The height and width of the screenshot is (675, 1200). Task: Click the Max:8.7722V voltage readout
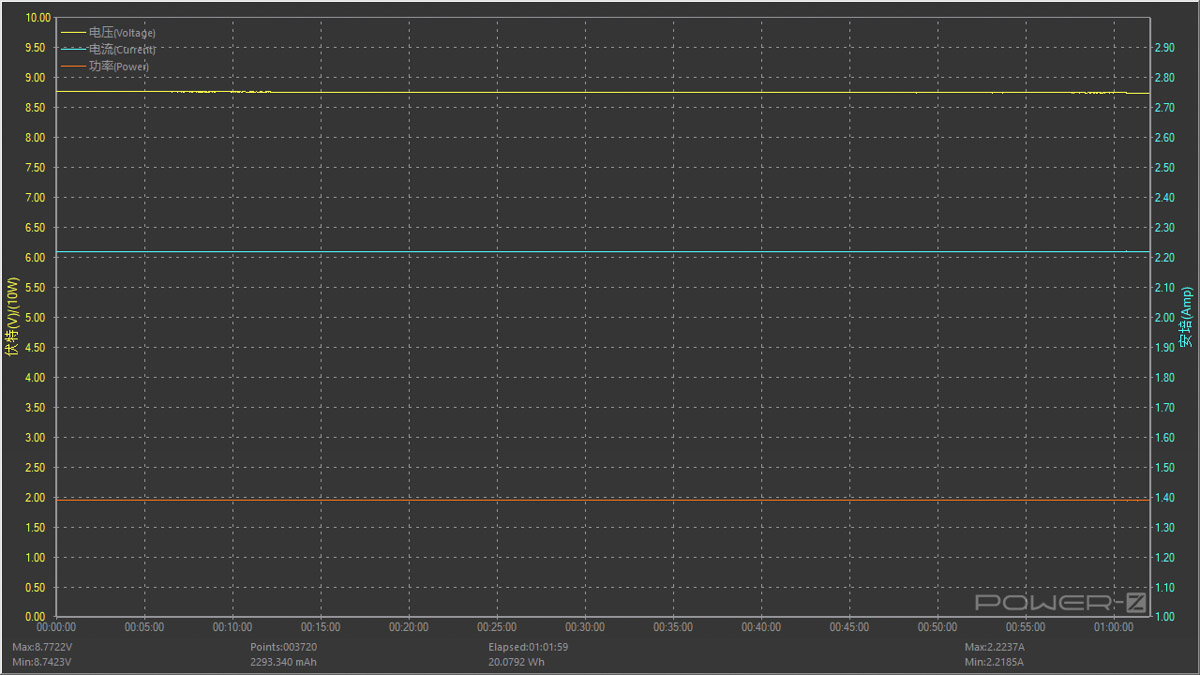pyautogui.click(x=42, y=647)
